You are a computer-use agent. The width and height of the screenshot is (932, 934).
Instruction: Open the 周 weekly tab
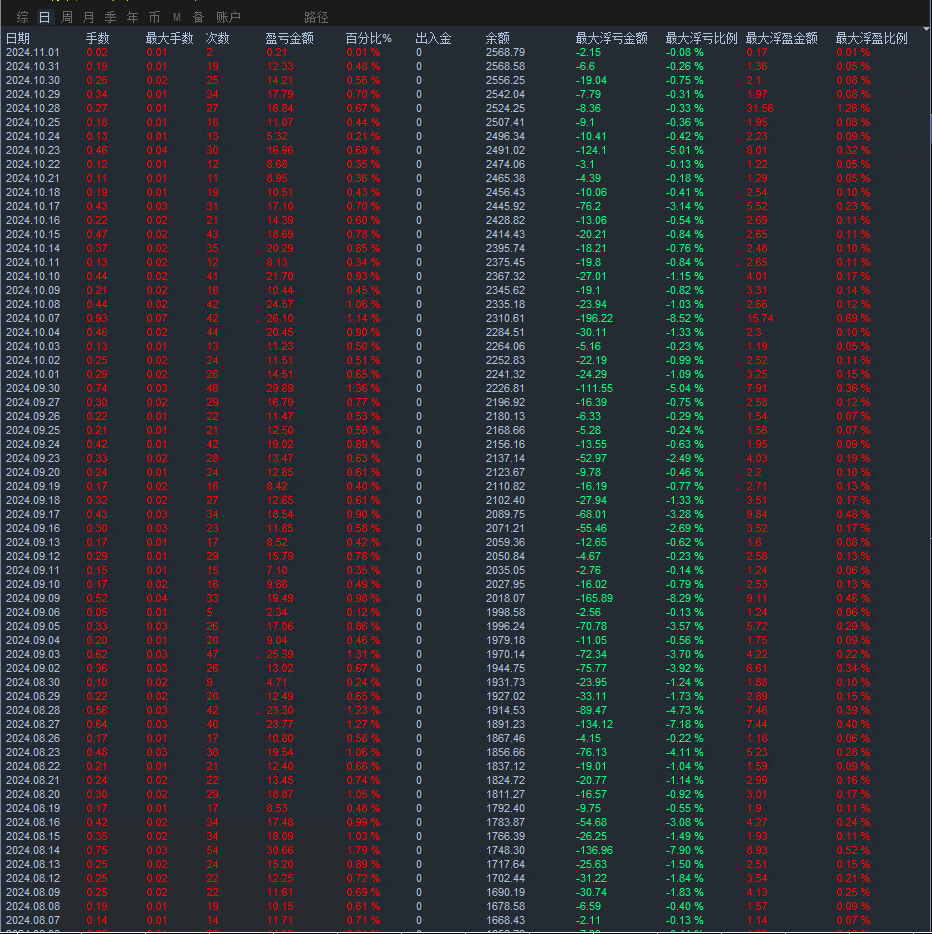67,17
